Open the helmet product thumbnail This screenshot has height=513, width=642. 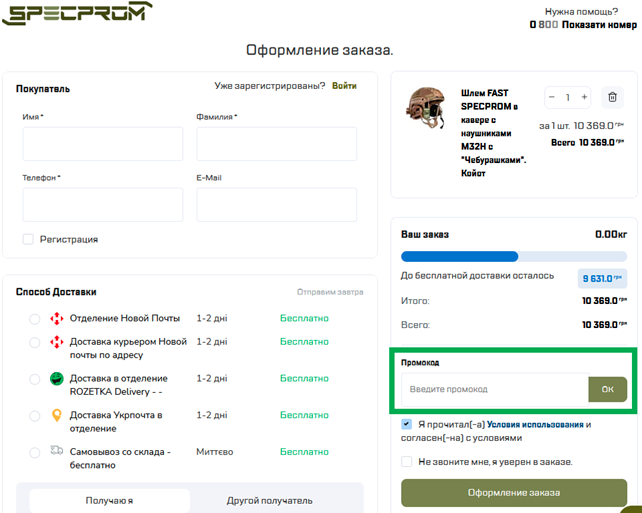[x=426, y=108]
